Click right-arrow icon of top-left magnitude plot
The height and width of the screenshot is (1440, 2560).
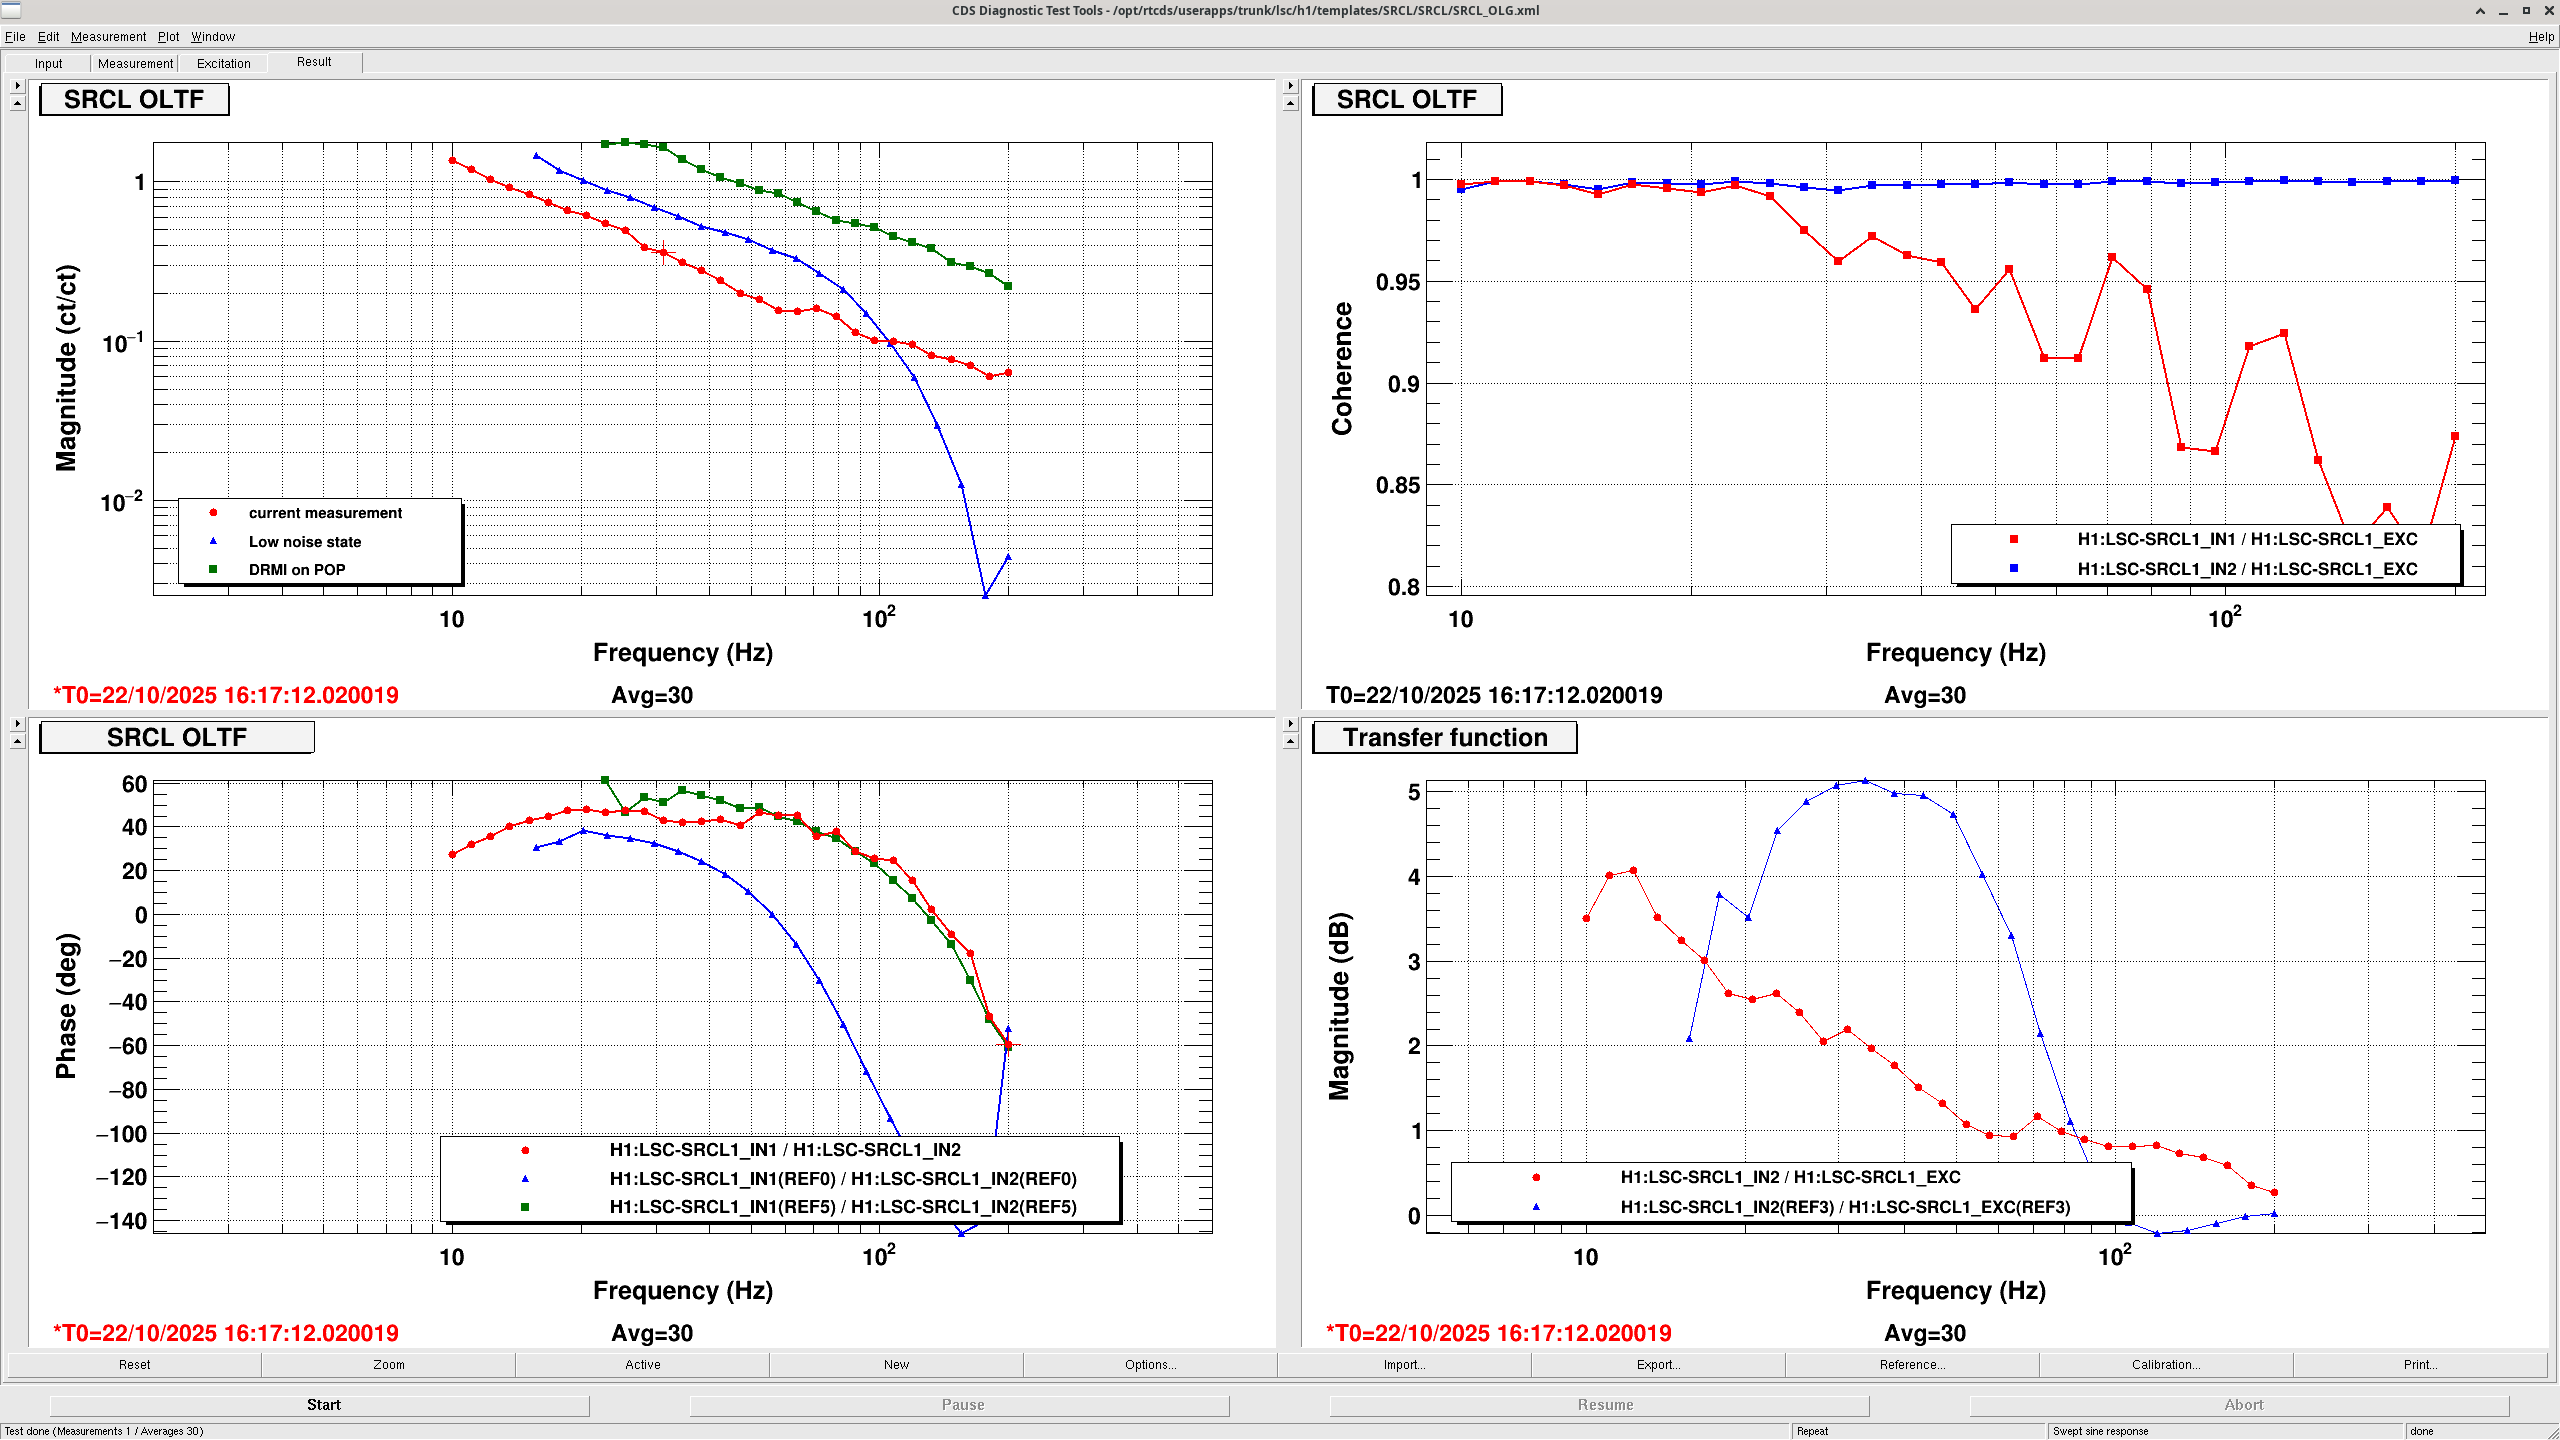(x=17, y=86)
